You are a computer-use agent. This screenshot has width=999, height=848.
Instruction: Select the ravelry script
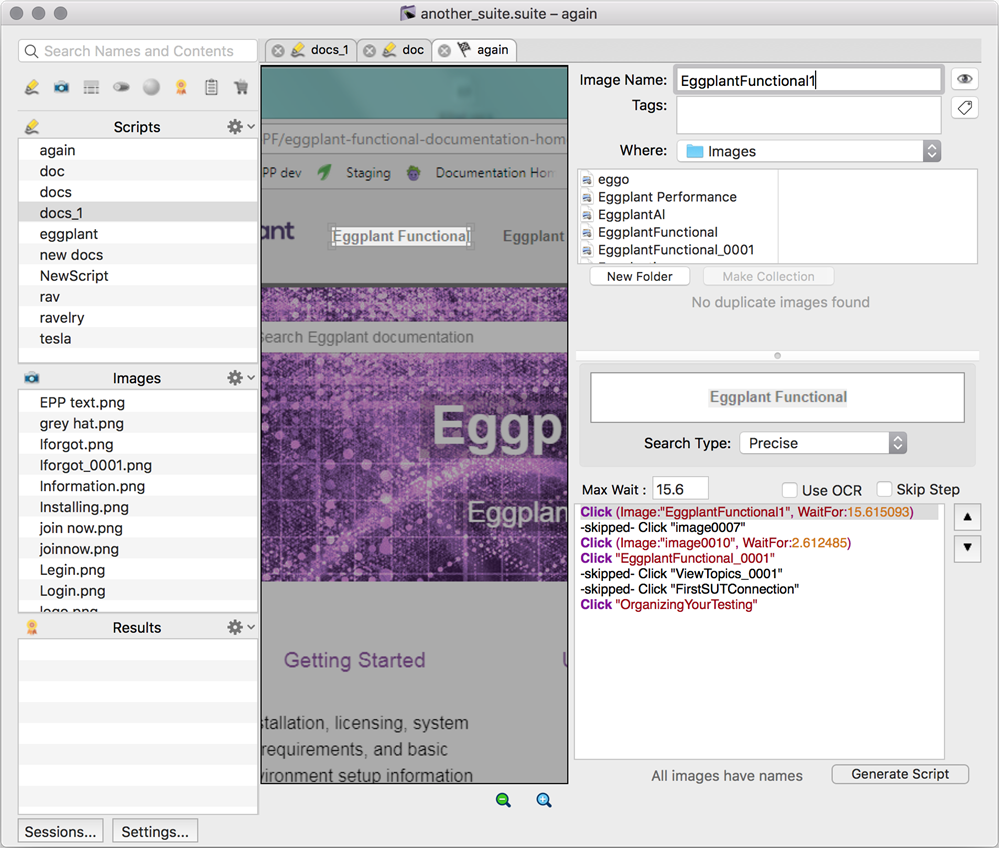click(138, 317)
